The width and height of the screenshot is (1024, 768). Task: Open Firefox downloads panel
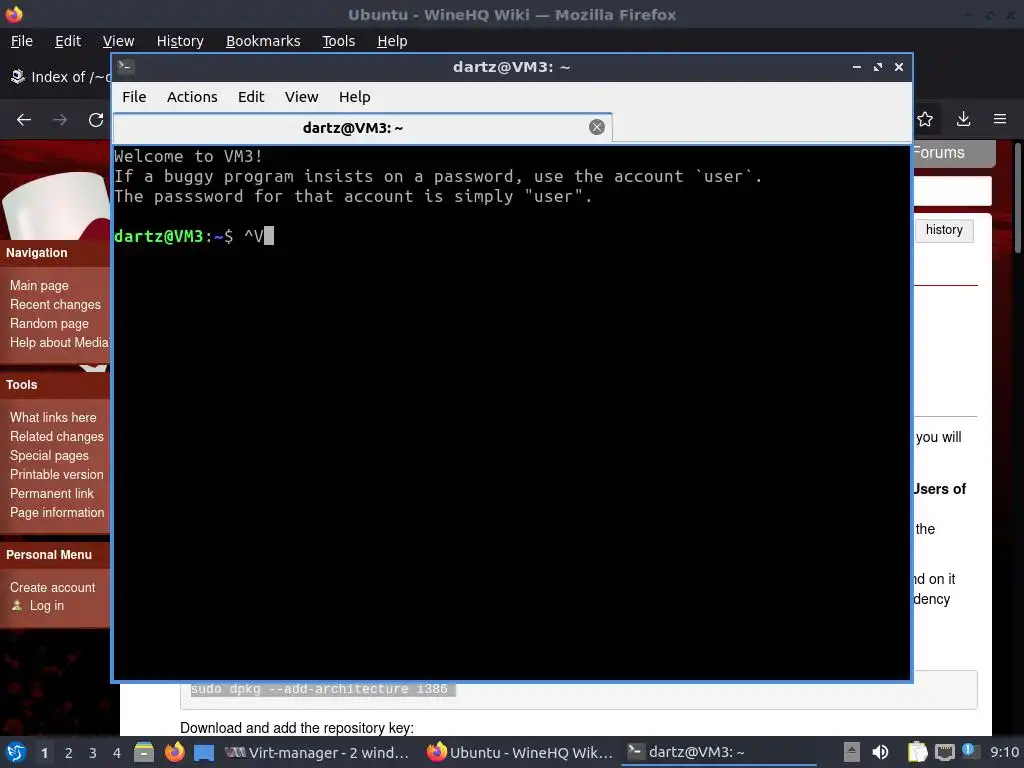[963, 119]
